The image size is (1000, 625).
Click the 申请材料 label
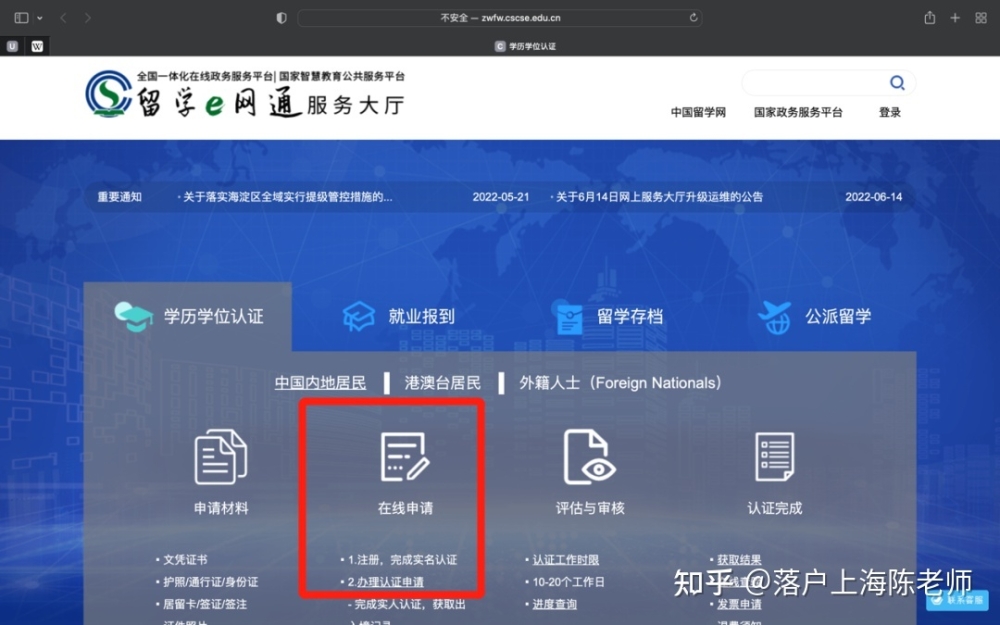pos(221,508)
